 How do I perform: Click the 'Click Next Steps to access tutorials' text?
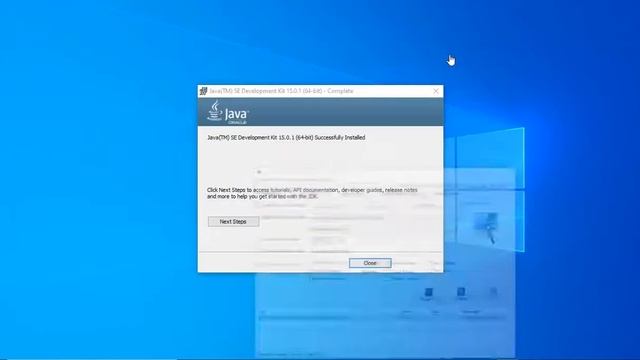(312, 193)
